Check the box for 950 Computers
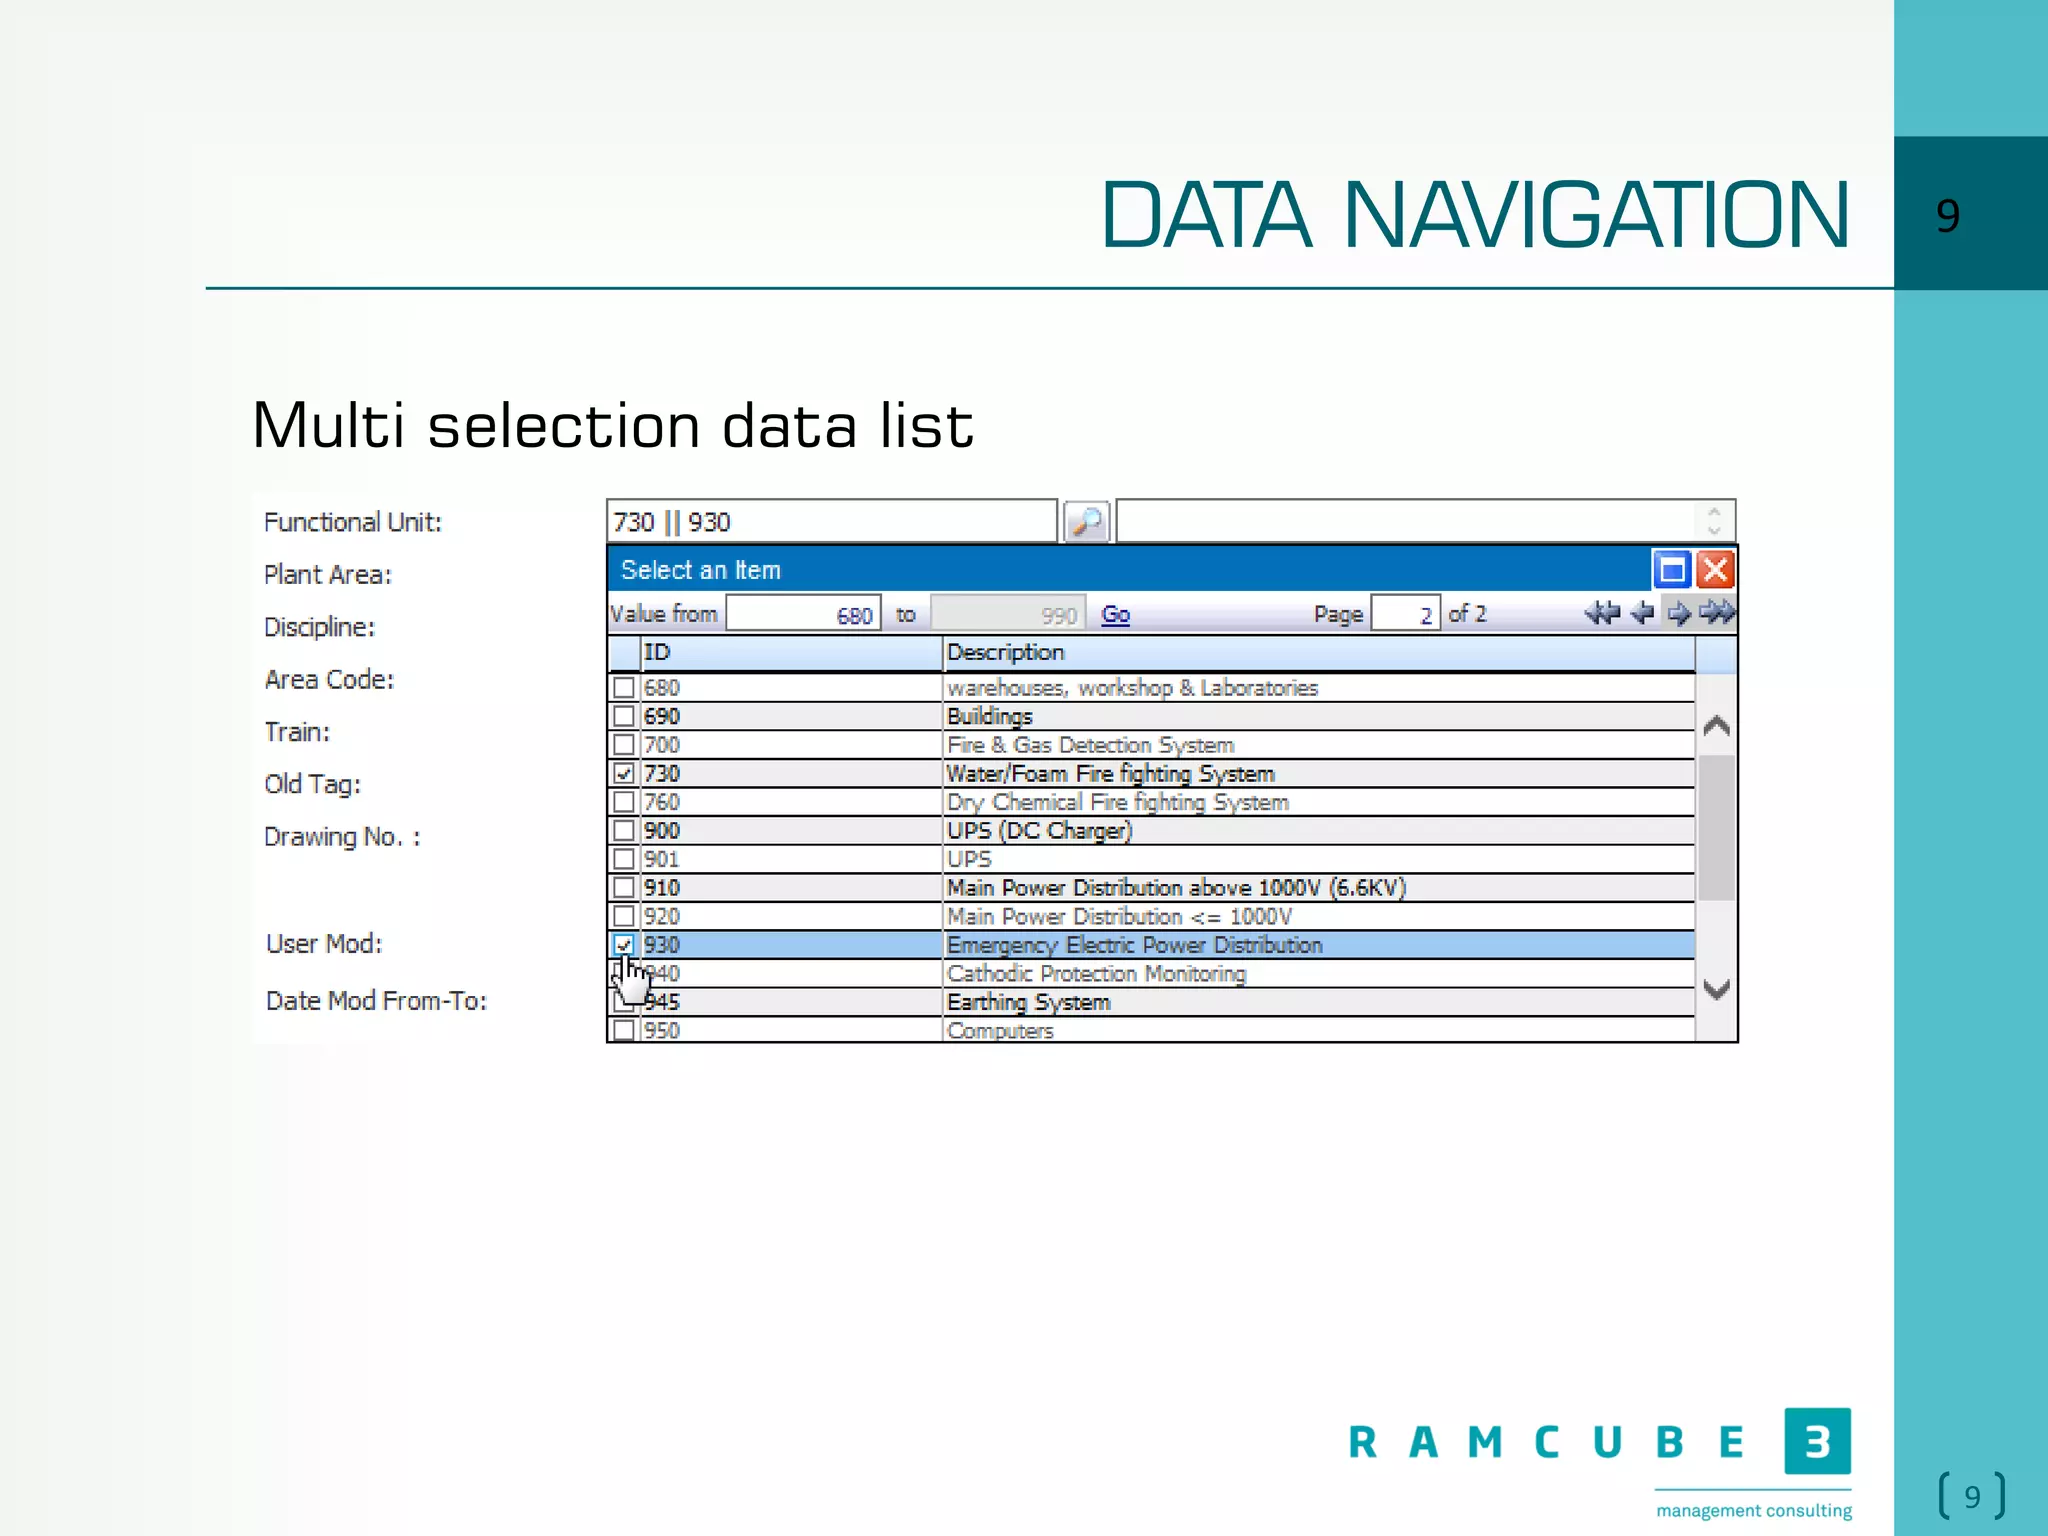Image resolution: width=2048 pixels, height=1536 pixels. pos(624,1030)
